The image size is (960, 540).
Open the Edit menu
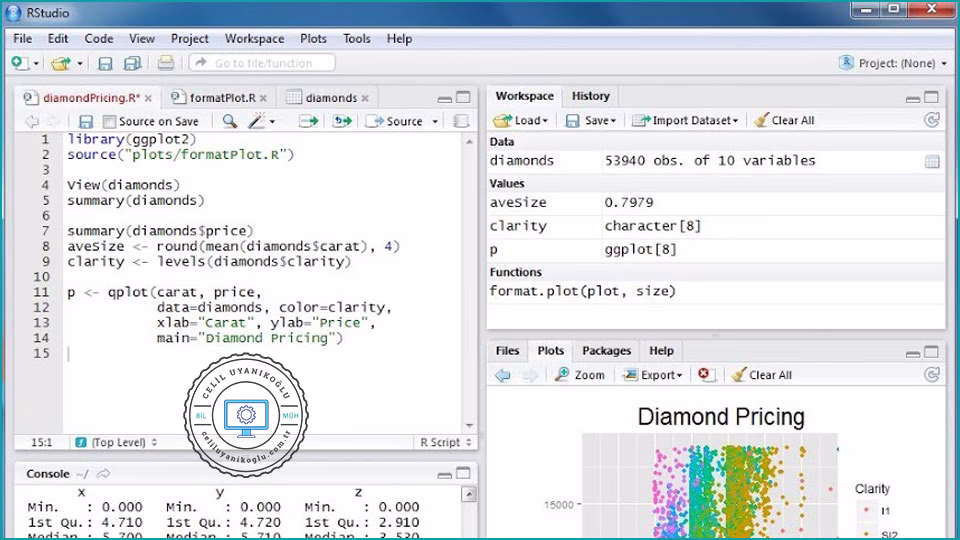pos(58,39)
